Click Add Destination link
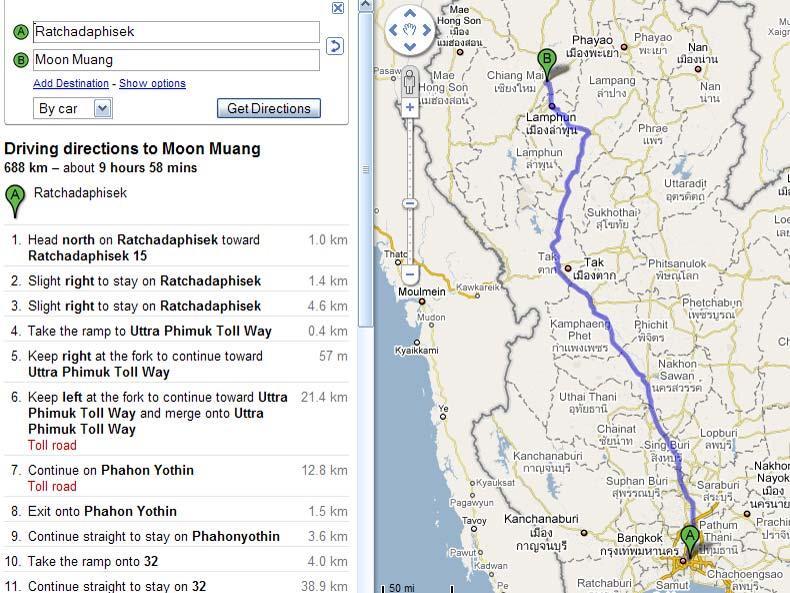 point(71,83)
